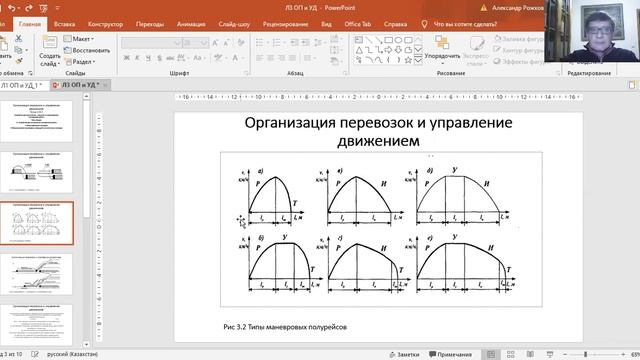Click the Undo arrow in title bar

[11, 8]
